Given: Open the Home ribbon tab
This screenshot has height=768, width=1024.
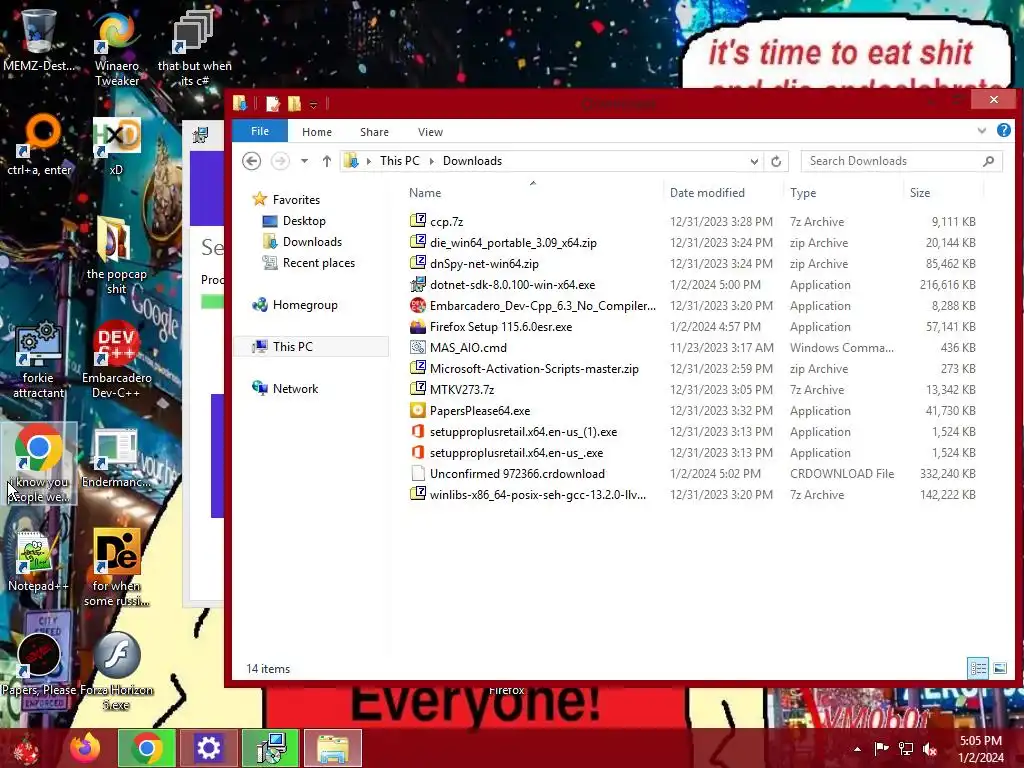Looking at the screenshot, I should coord(317,132).
